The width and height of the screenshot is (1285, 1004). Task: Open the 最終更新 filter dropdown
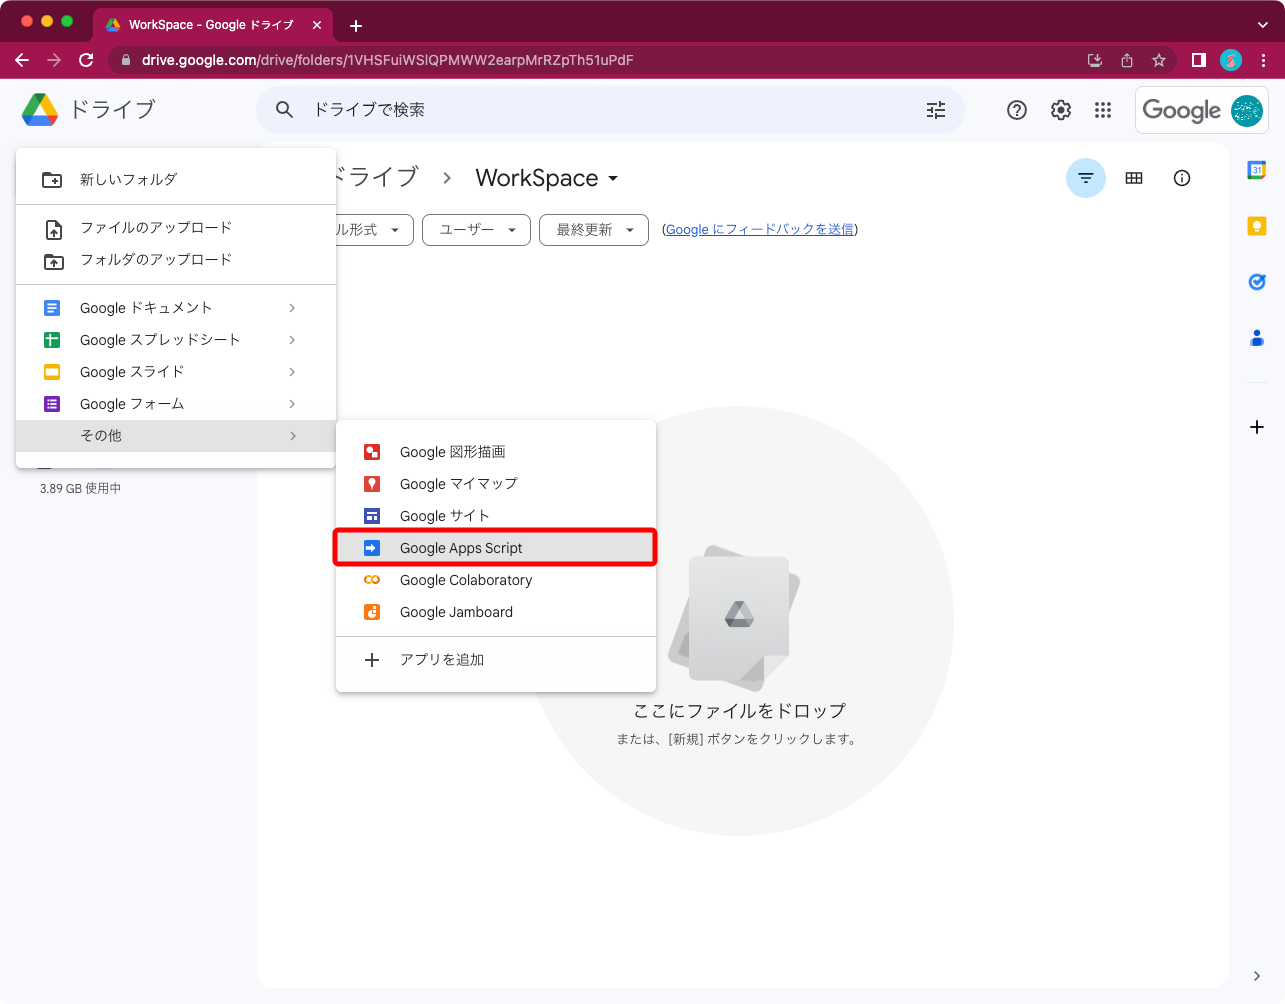[593, 230]
